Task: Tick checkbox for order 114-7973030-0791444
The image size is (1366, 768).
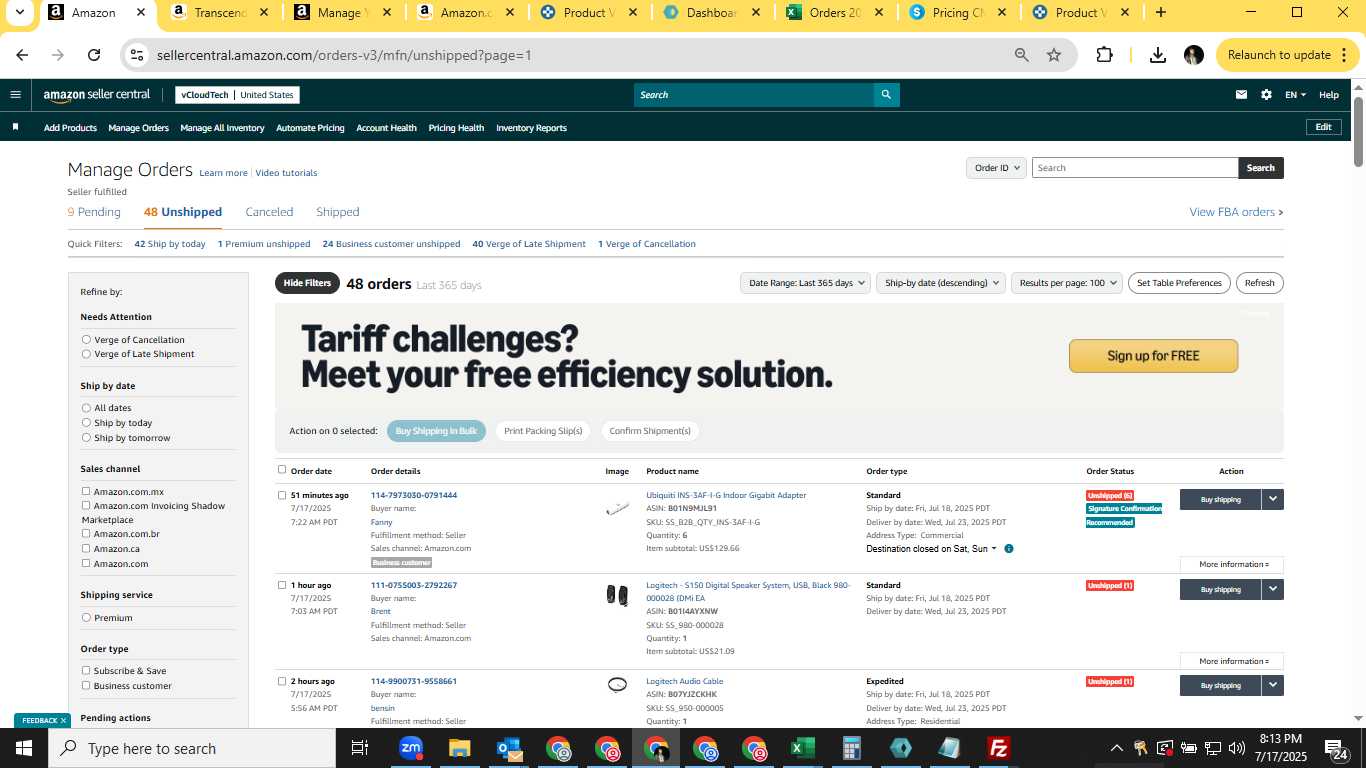Action: tap(282, 495)
